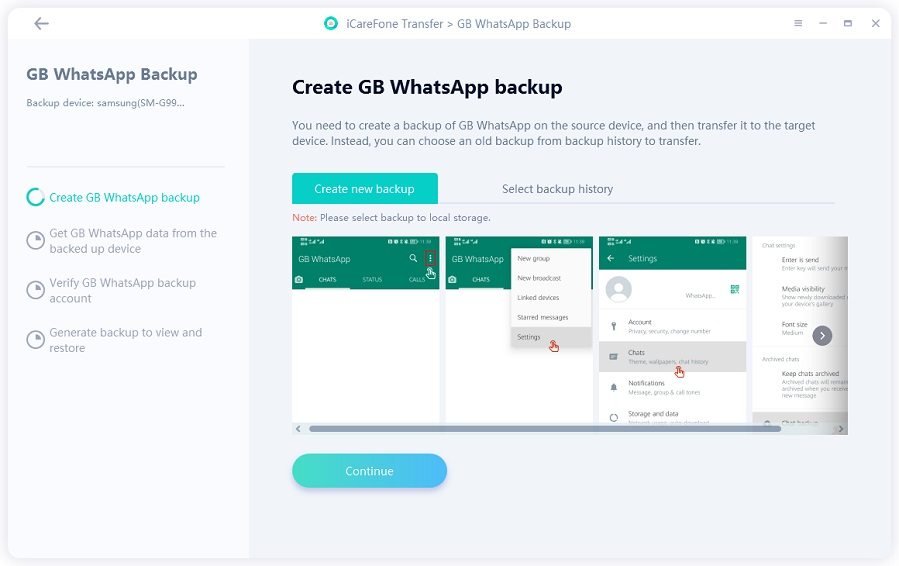Click the search icon in first tutorial image
Viewport: 899px width, 566px height.
(x=413, y=259)
